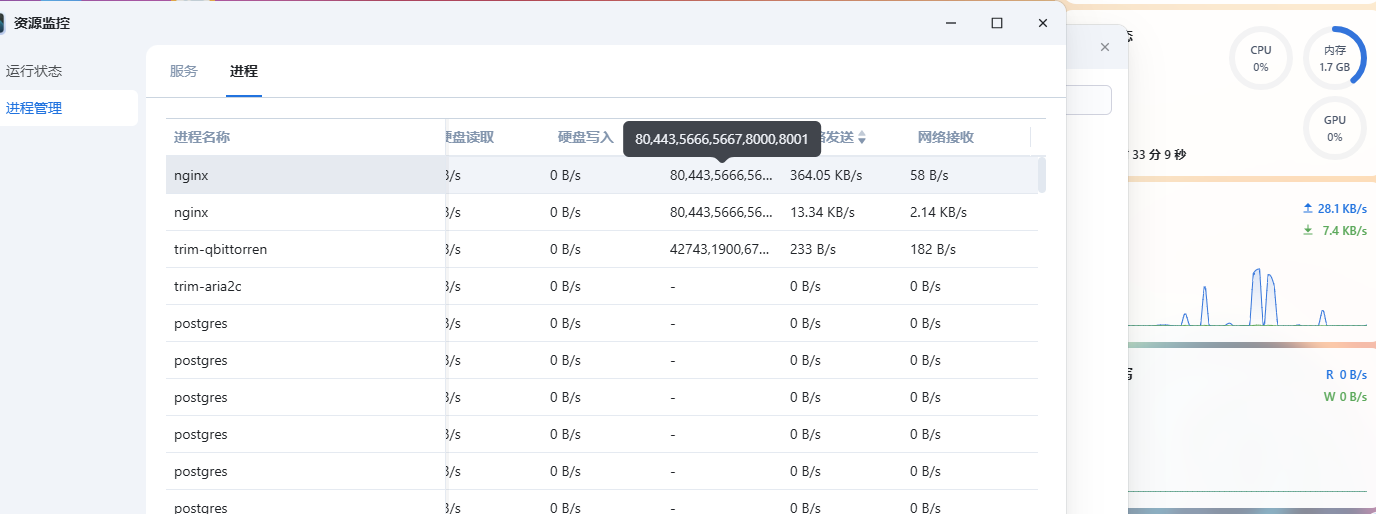
Task: Click the input field in the background panel
Action: [x=1089, y=100]
